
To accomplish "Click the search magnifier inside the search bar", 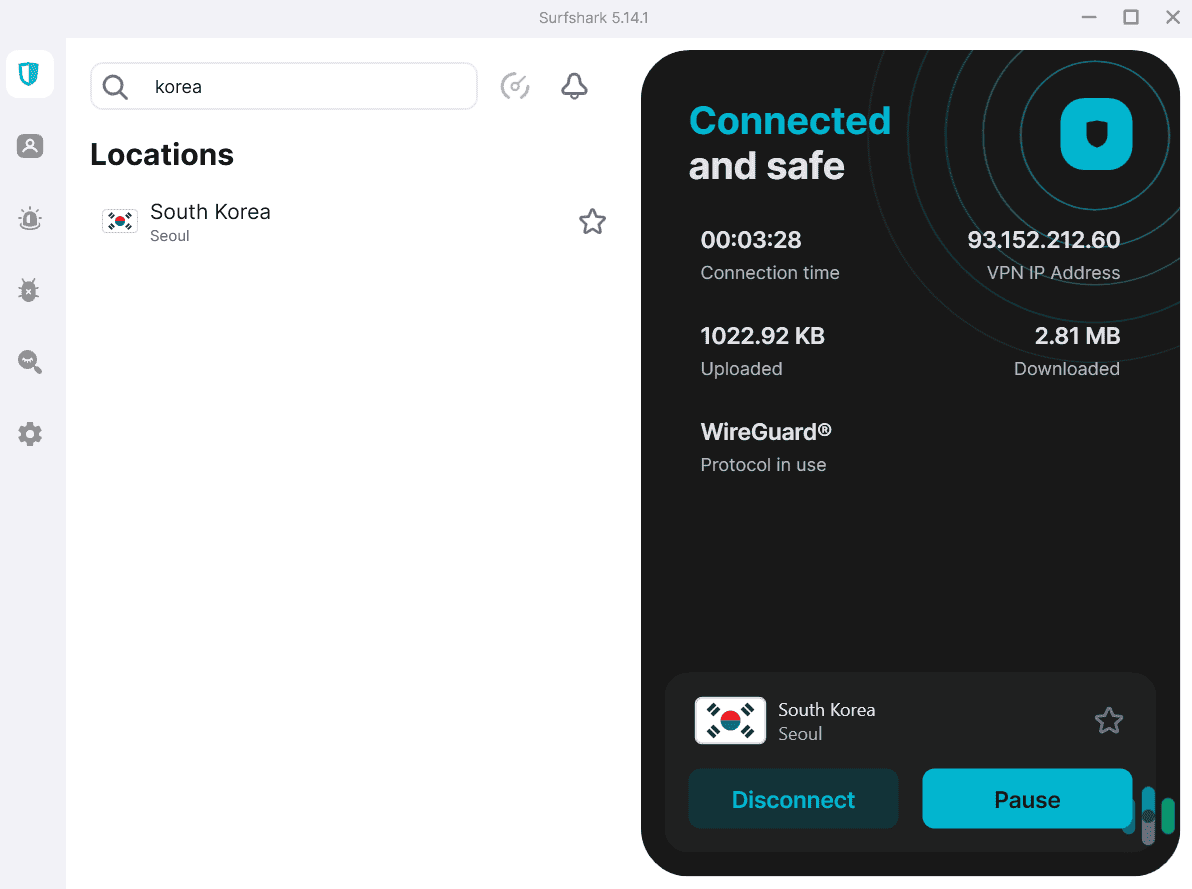I will click(x=114, y=86).
